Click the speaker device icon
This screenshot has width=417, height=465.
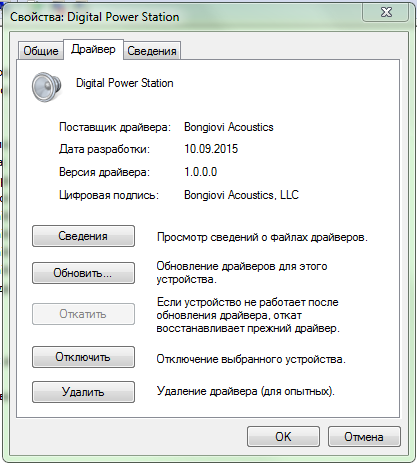tap(47, 87)
